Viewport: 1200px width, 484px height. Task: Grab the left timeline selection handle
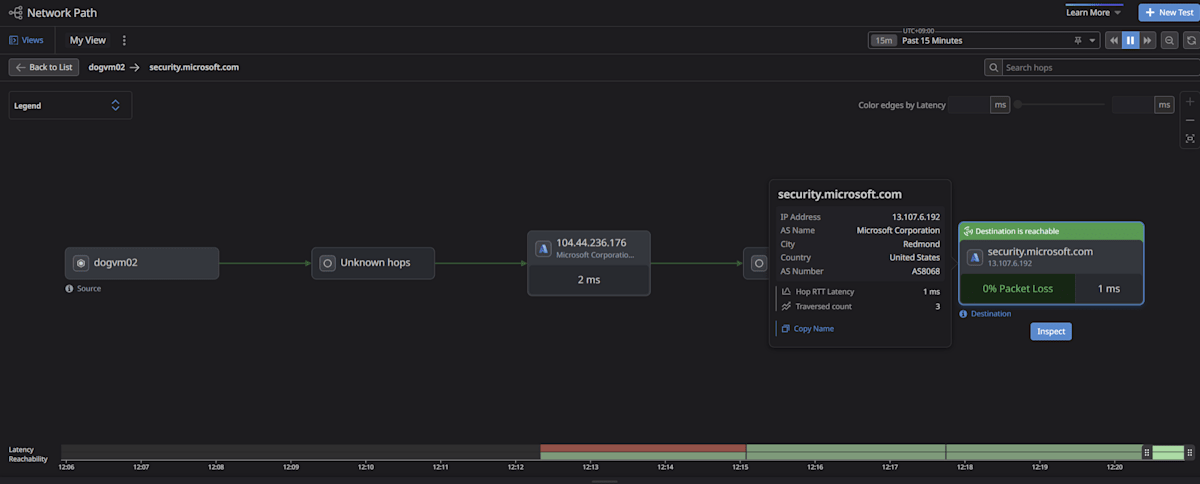[x=1147, y=452]
